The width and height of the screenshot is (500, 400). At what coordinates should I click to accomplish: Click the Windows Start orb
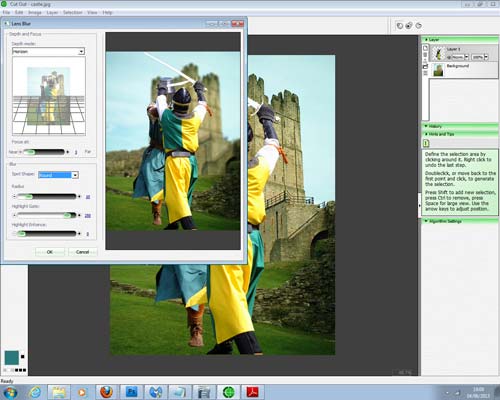pos(10,392)
